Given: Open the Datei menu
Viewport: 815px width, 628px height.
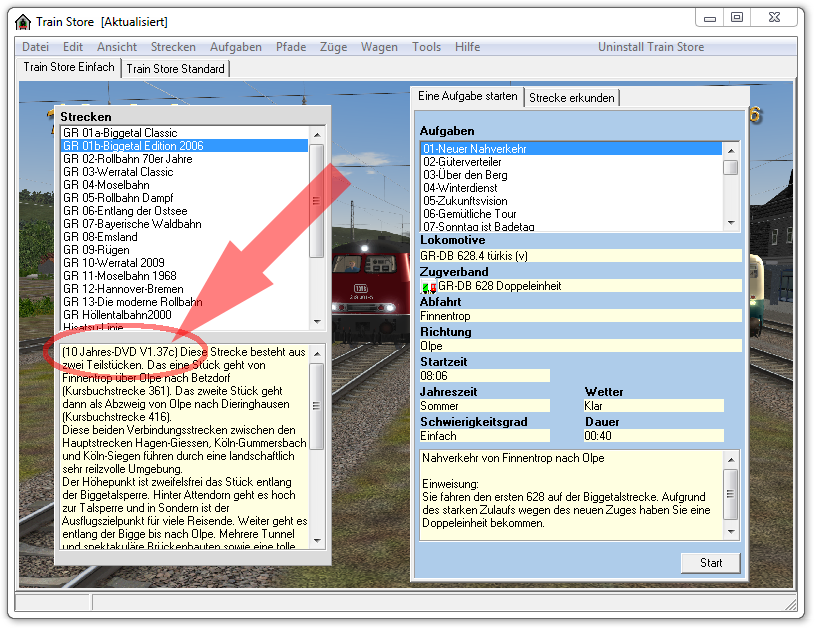Looking at the screenshot, I should point(35,47).
